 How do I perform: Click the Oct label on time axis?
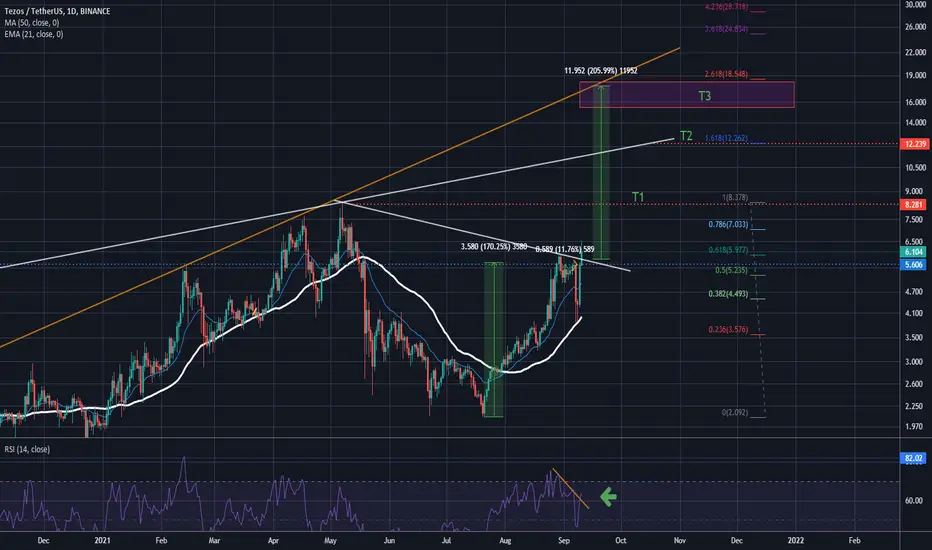click(621, 540)
